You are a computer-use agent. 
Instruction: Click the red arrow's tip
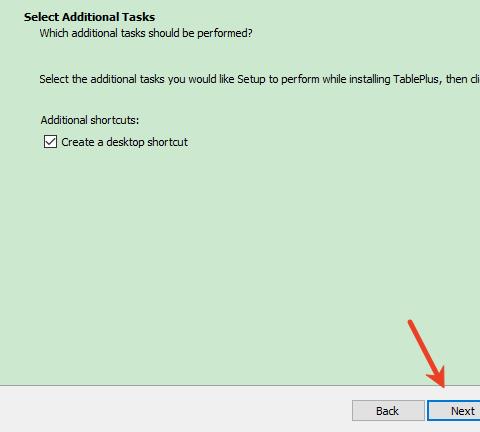coord(443,387)
